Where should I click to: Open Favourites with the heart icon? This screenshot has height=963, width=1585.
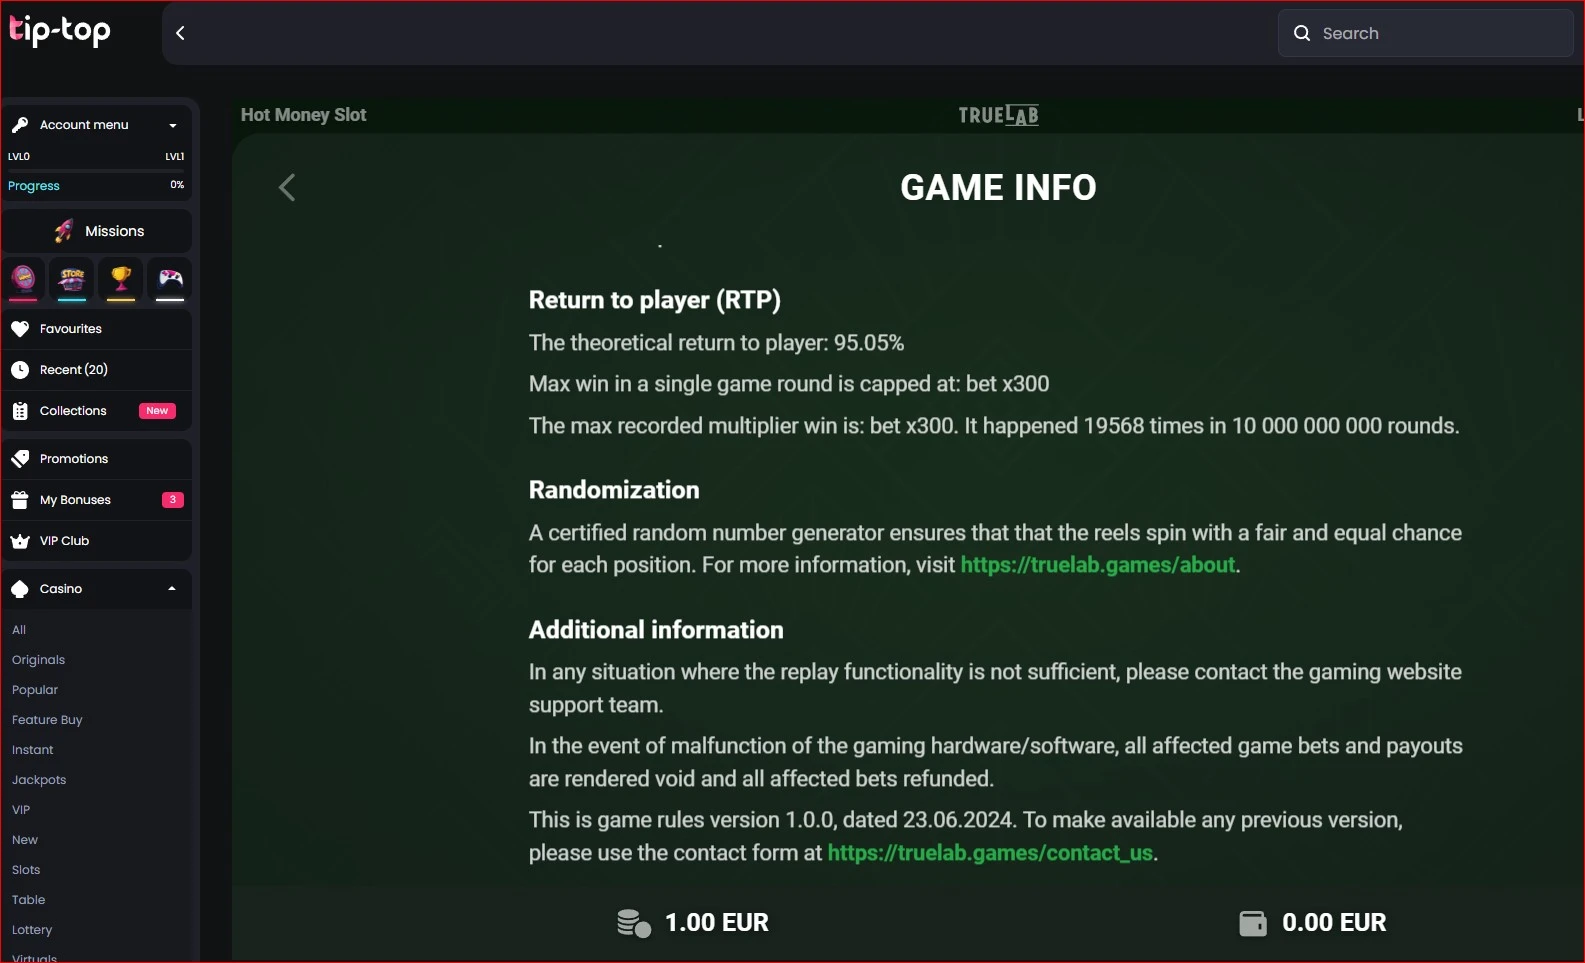click(x=97, y=329)
